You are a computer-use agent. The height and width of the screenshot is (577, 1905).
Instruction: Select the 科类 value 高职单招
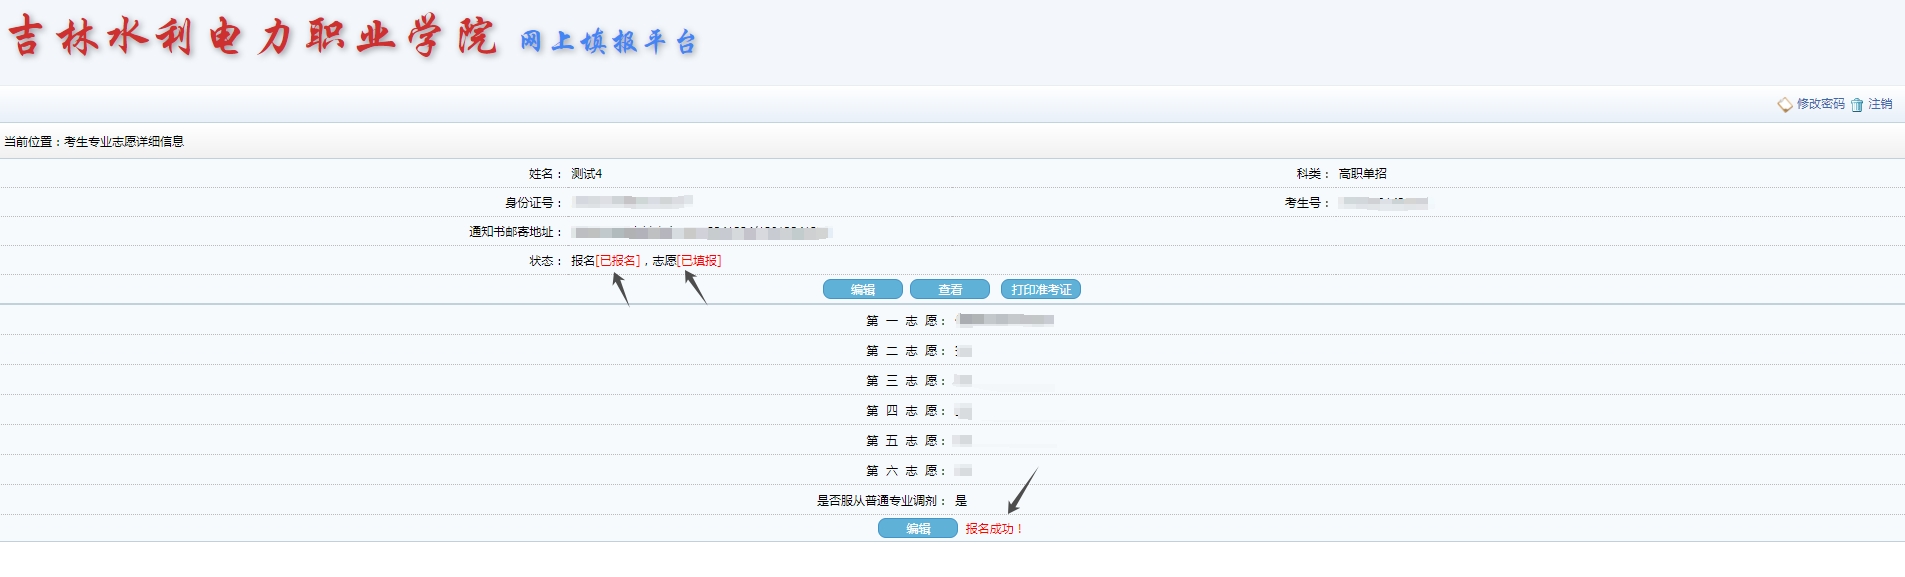(1362, 174)
